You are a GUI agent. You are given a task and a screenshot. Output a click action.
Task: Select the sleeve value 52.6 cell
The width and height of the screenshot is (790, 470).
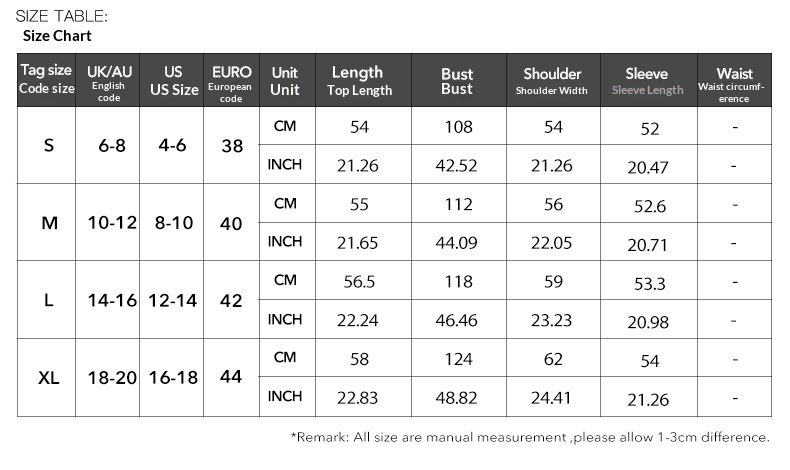point(649,206)
